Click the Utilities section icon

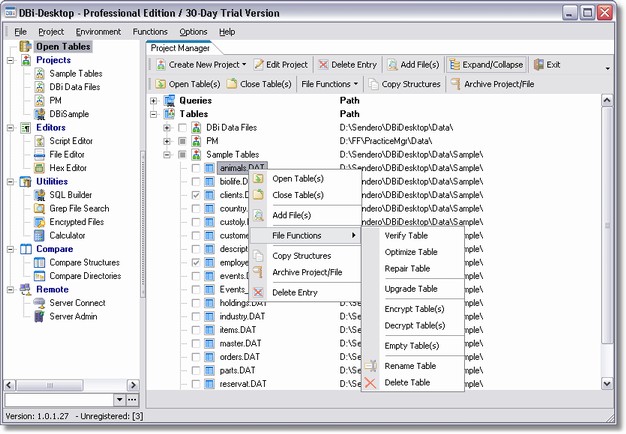tap(26, 182)
